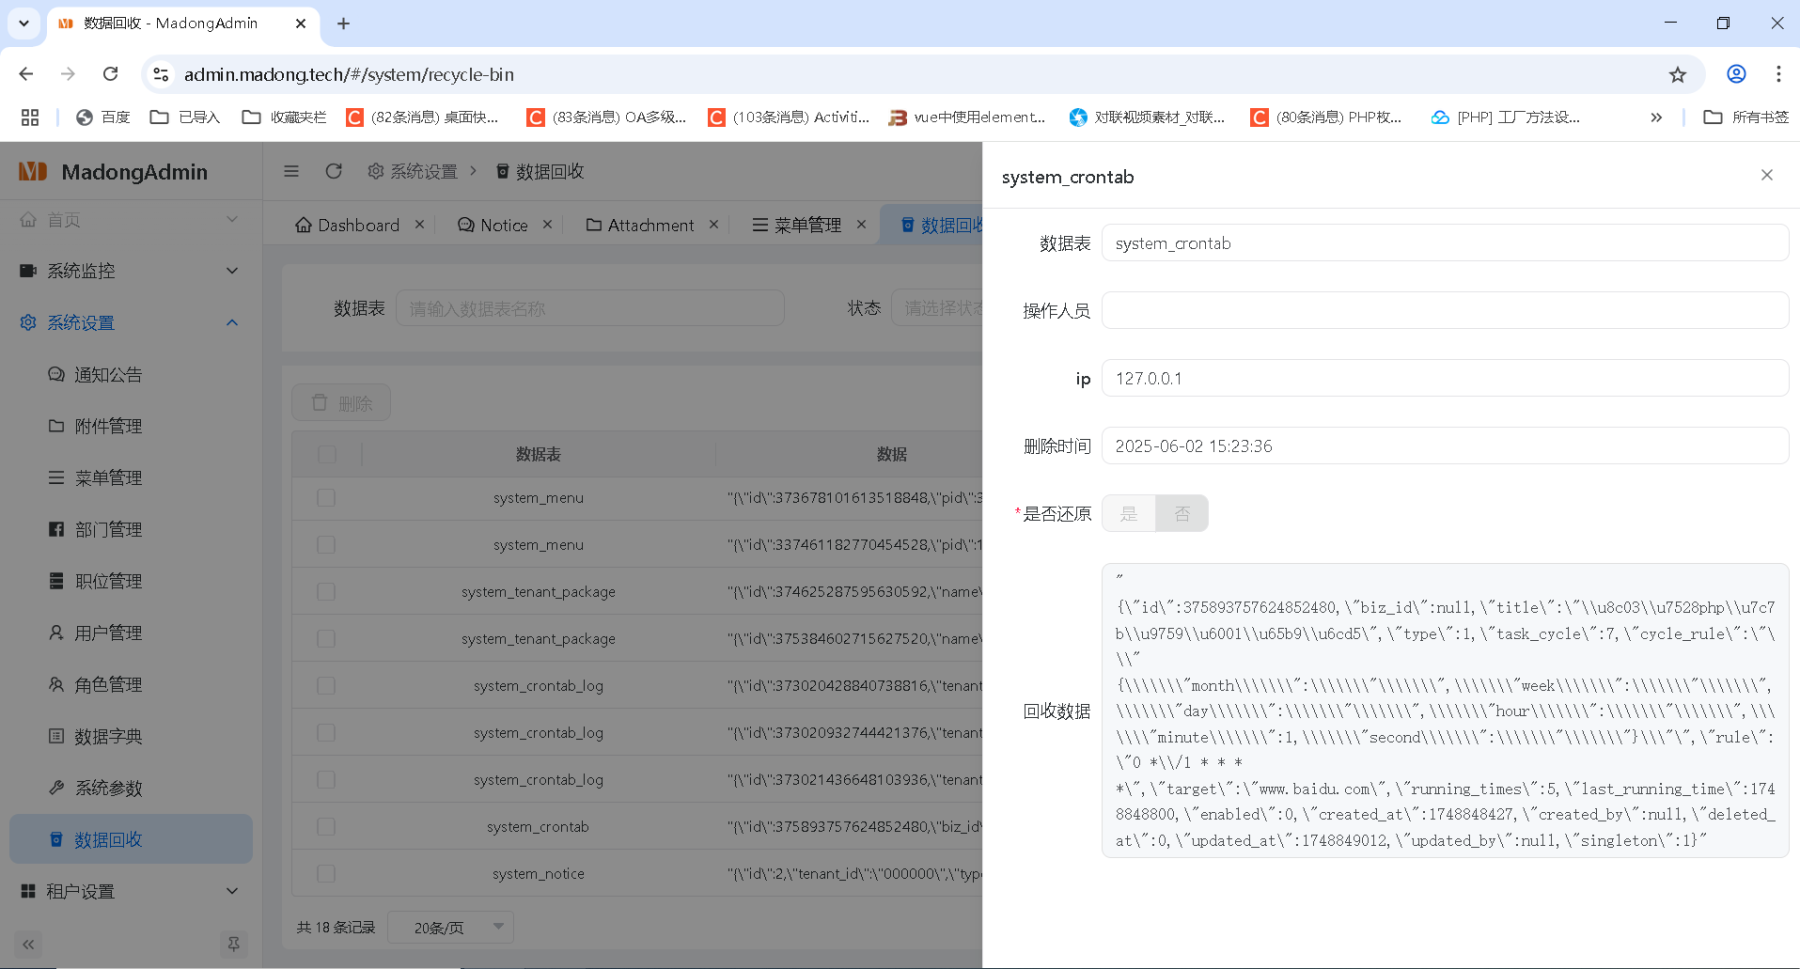Expand the 租户设置 sidebar menu
The image size is (1800, 969).
[232, 891]
